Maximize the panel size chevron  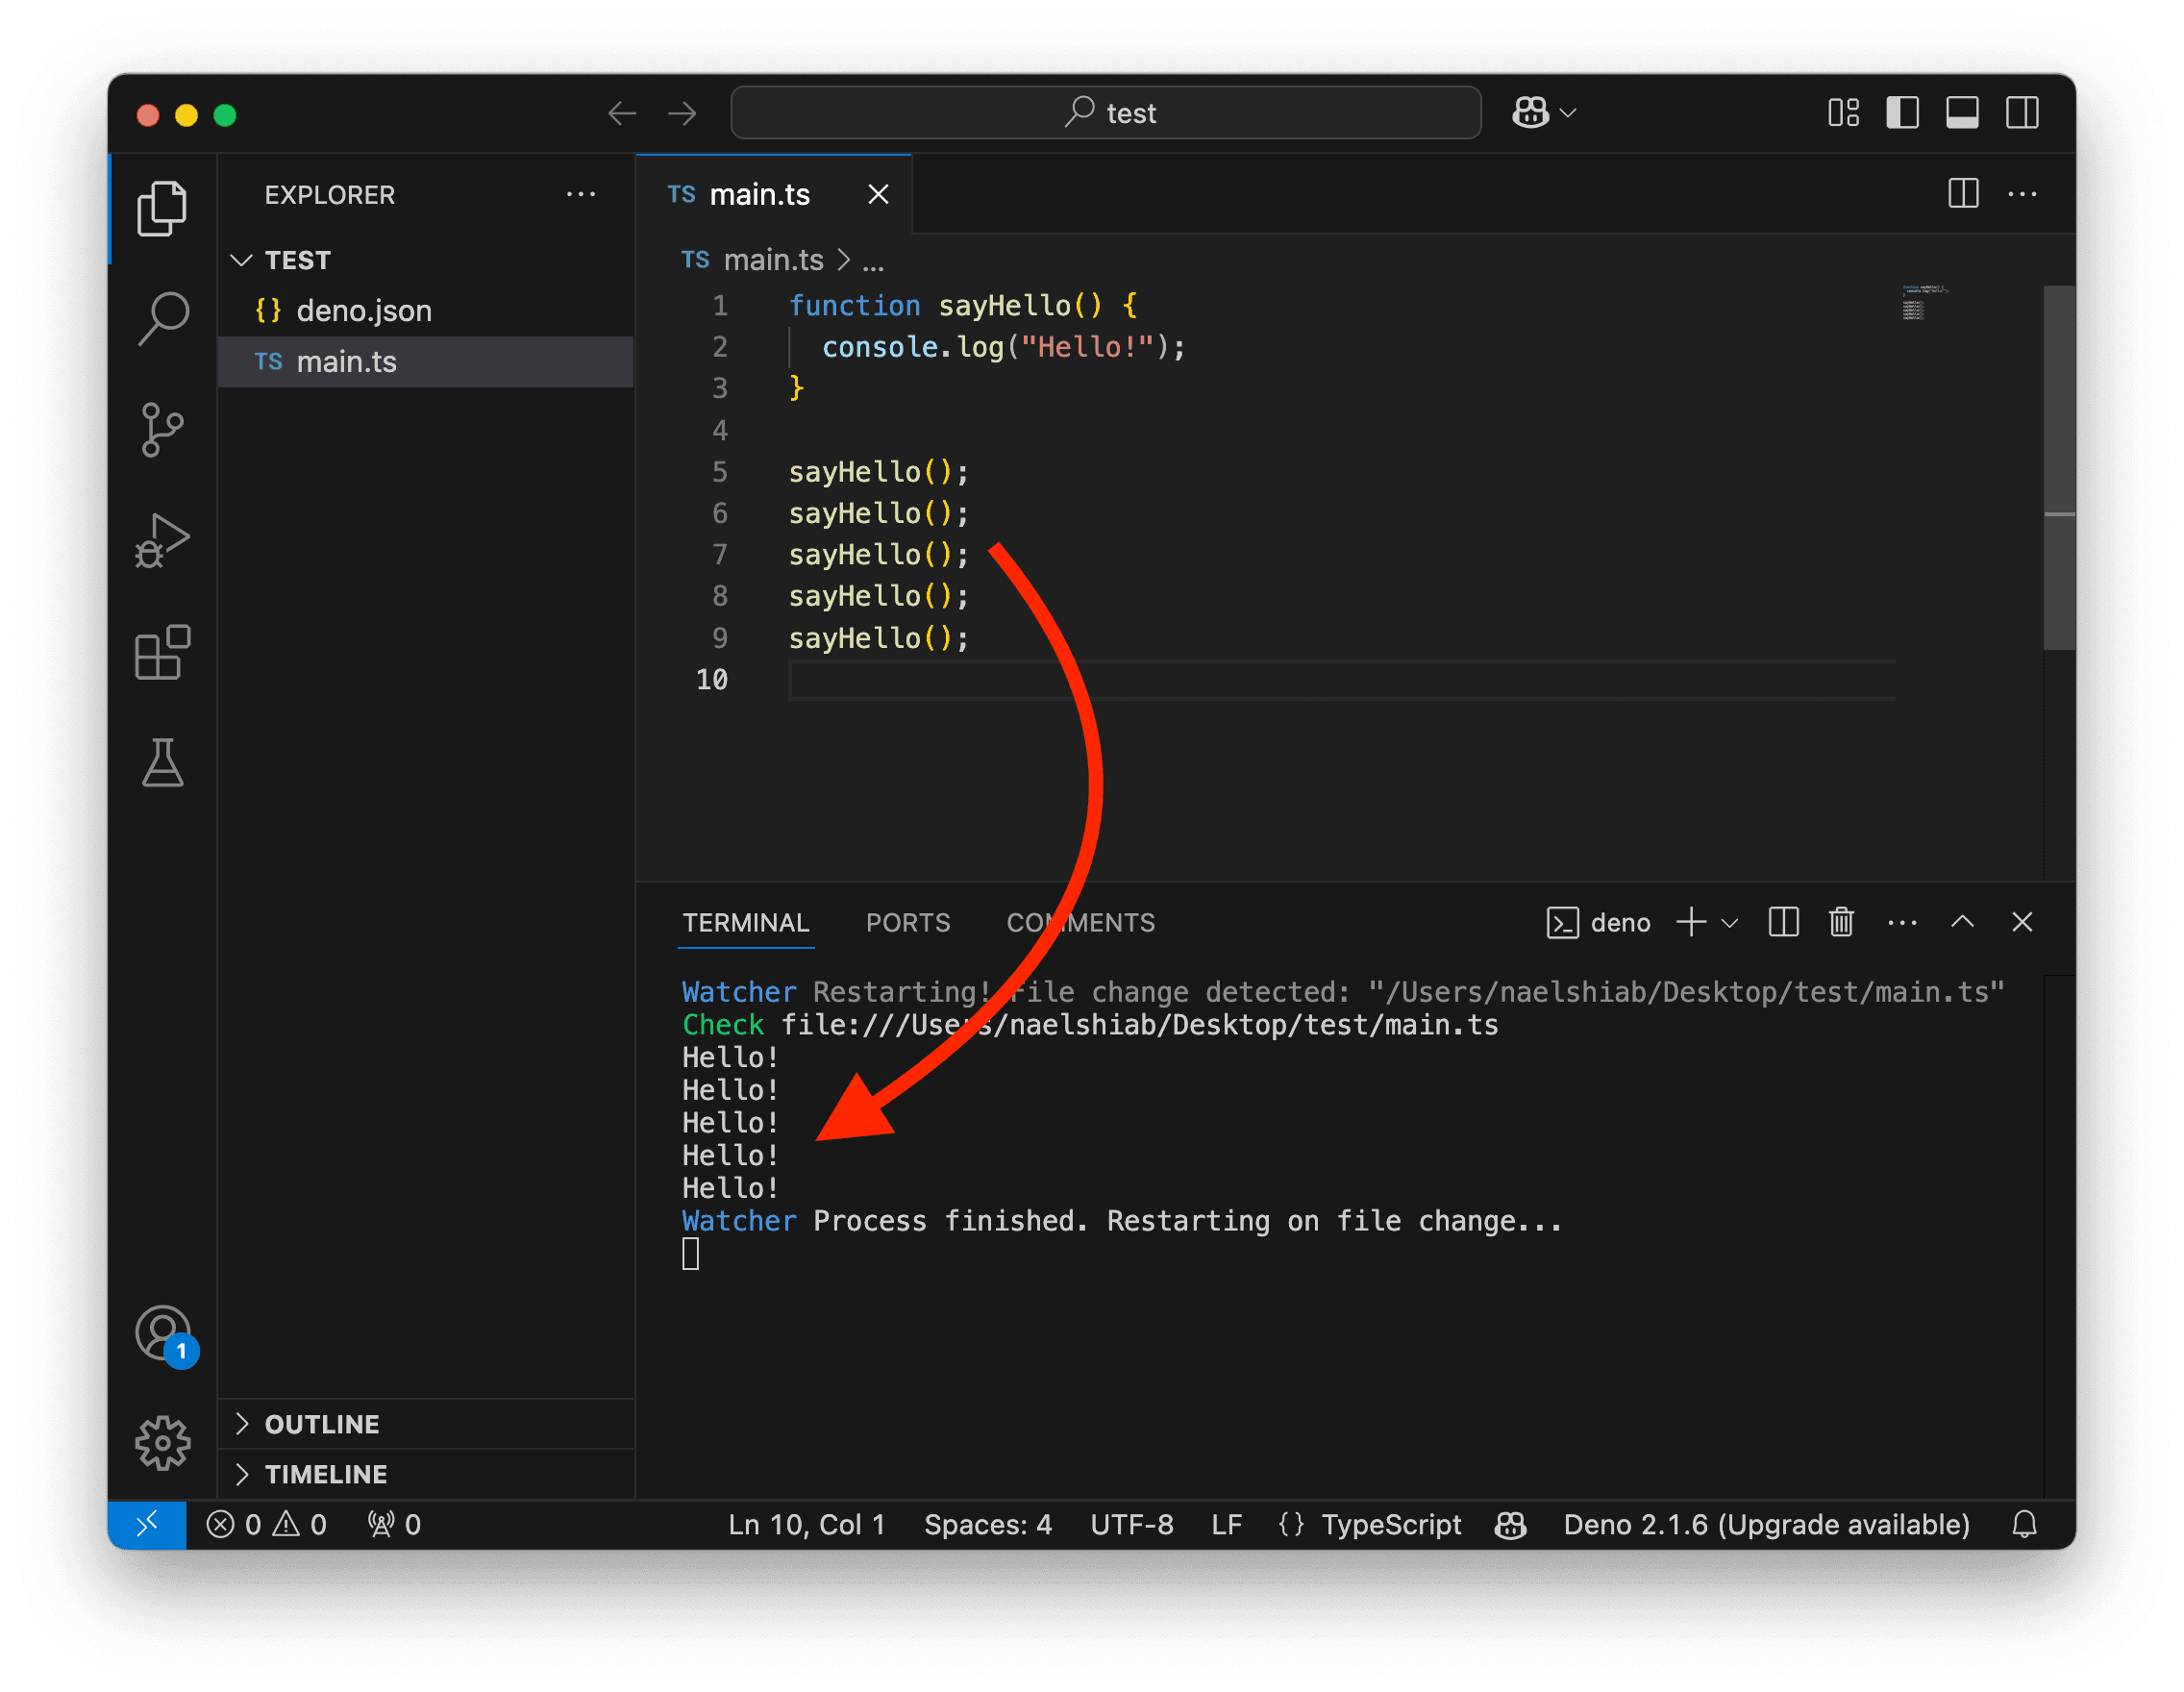[x=1962, y=921]
